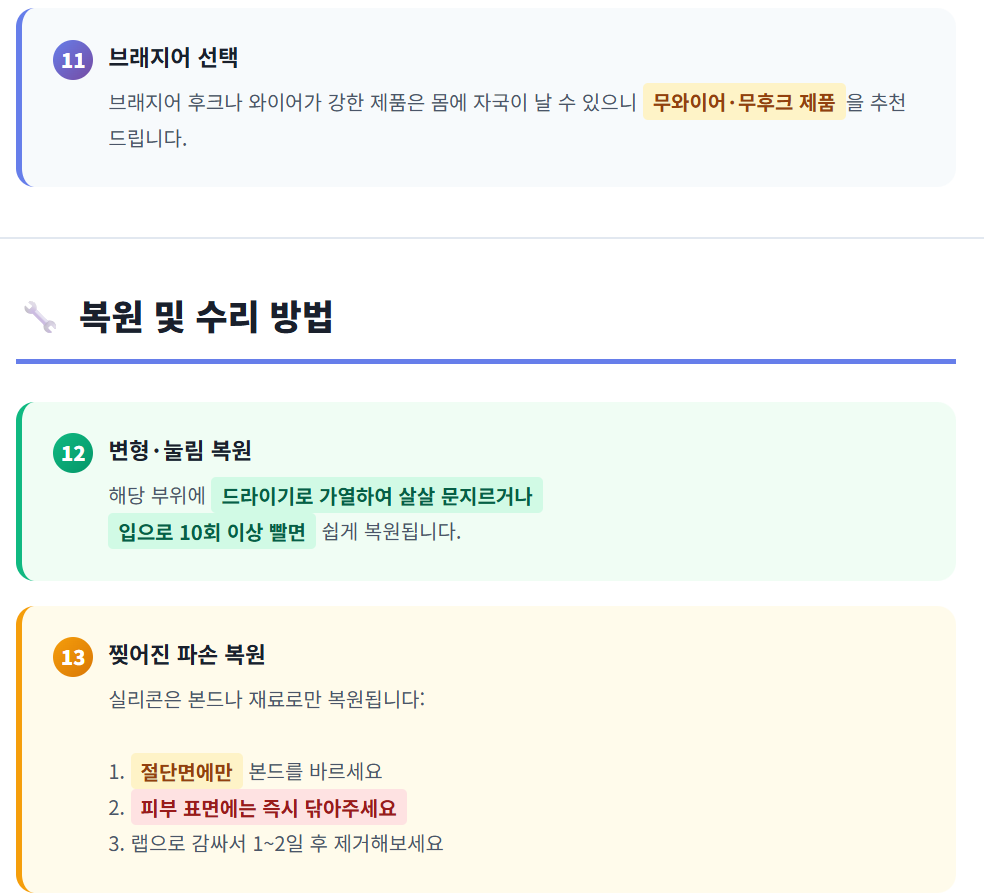The height and width of the screenshot is (896, 984).
Task: Click the 해당 부위에 text in card 12
Action: pyautogui.click(x=157, y=495)
